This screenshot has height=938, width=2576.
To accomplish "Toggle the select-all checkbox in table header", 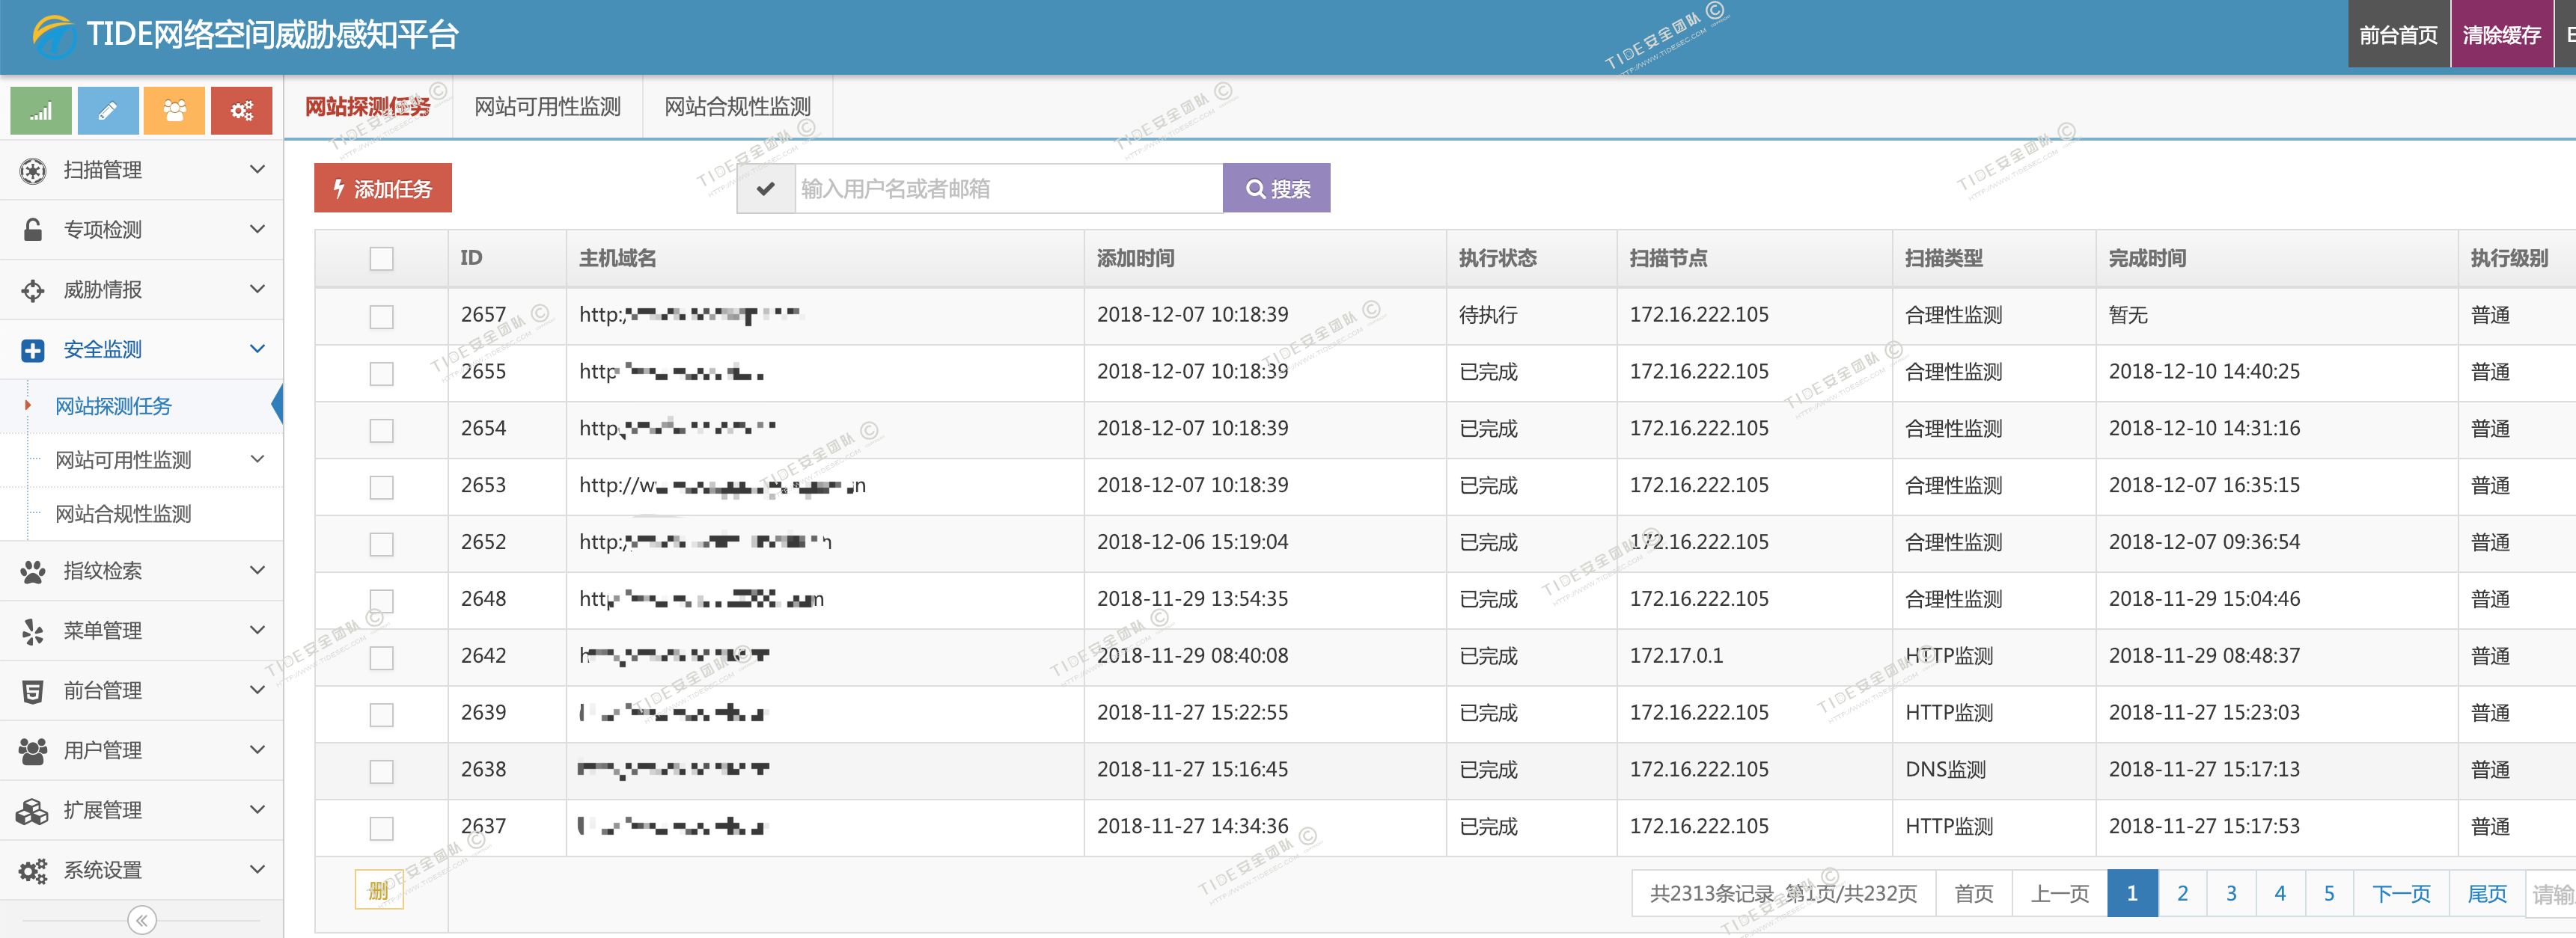I will (381, 259).
